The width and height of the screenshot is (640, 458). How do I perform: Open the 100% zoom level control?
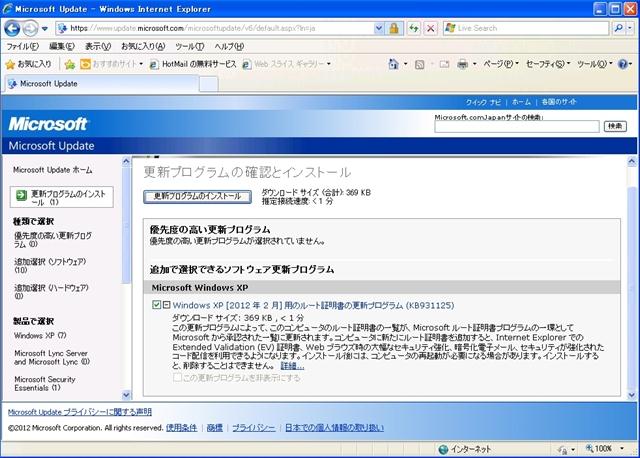605,449
